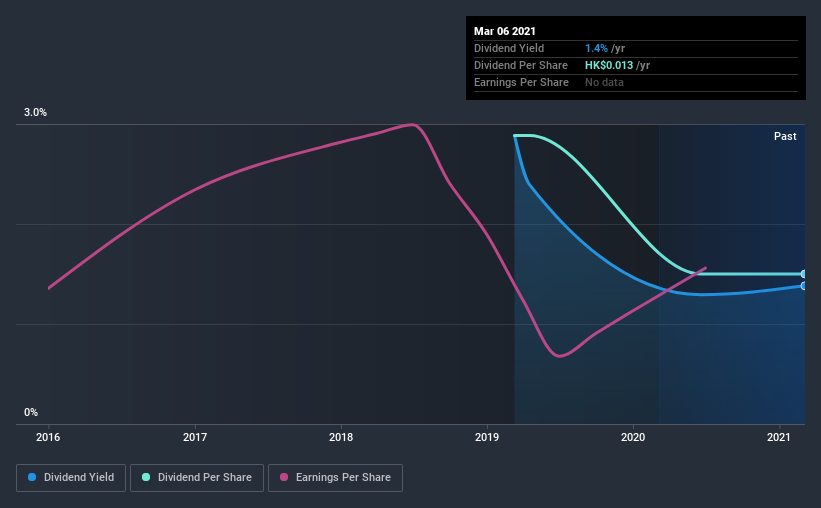This screenshot has height=508, width=821.
Task: Click the Mar 06 2021 tooltip date
Action: point(505,31)
